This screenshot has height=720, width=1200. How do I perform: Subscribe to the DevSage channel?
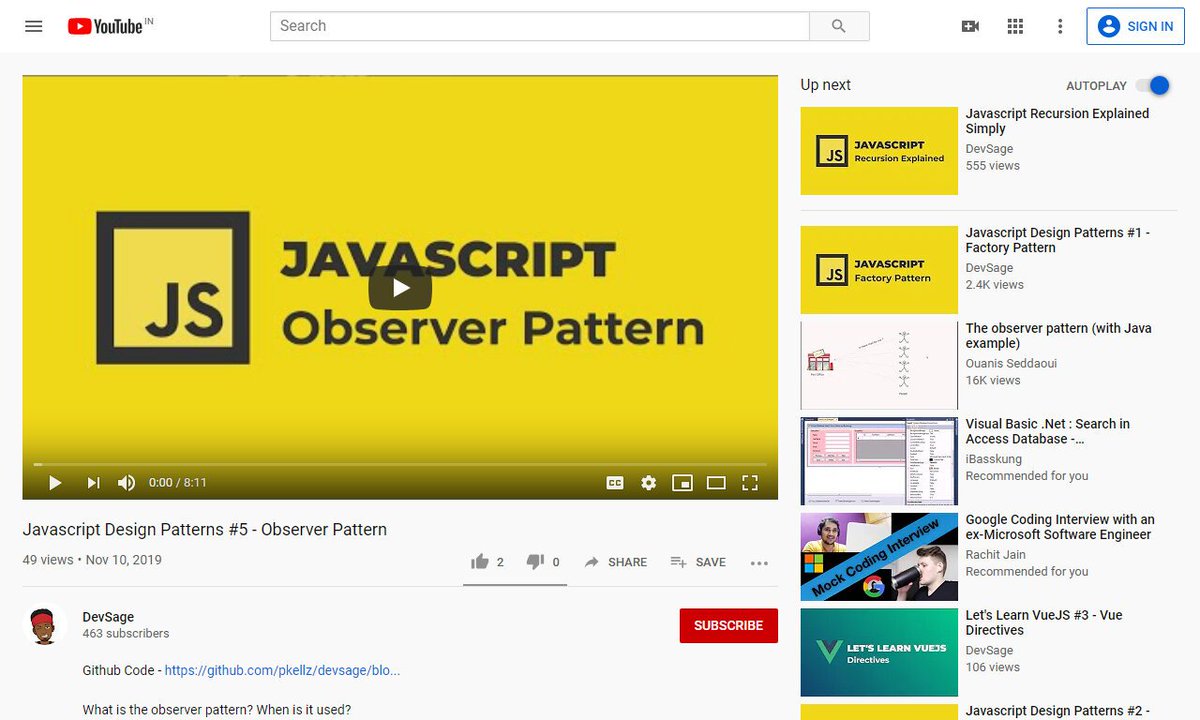click(728, 625)
